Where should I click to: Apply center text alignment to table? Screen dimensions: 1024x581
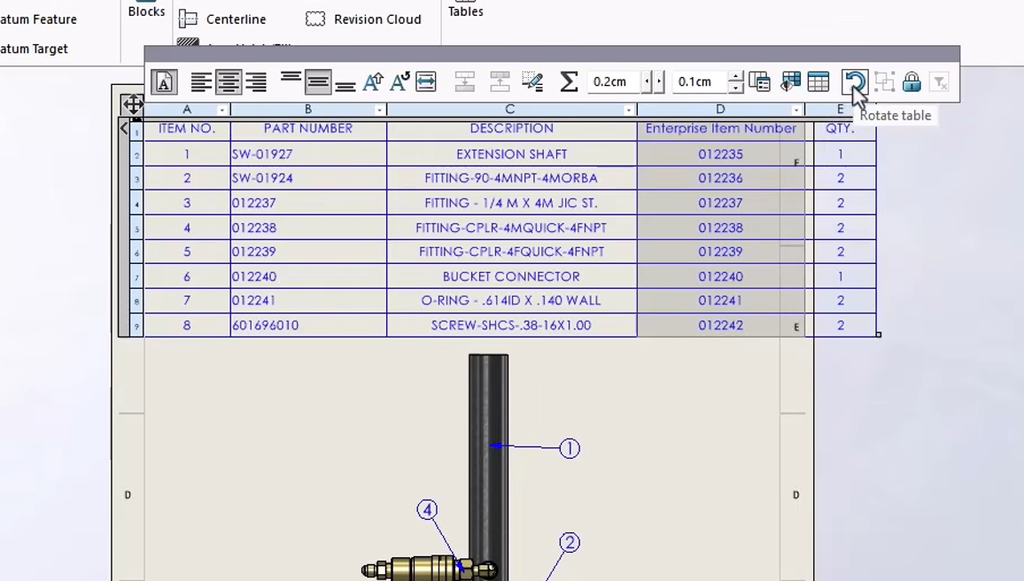point(229,82)
